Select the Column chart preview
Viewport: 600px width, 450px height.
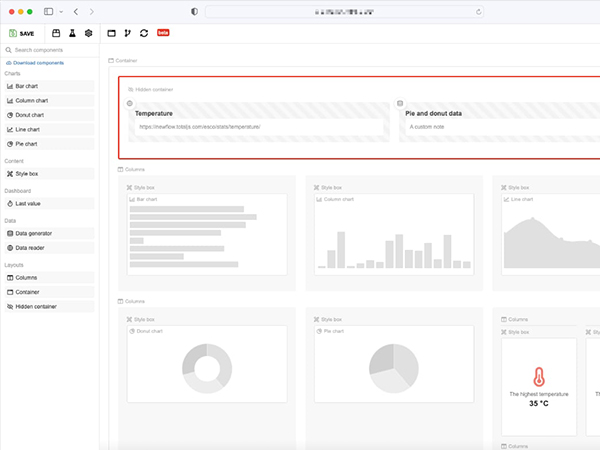click(394, 235)
